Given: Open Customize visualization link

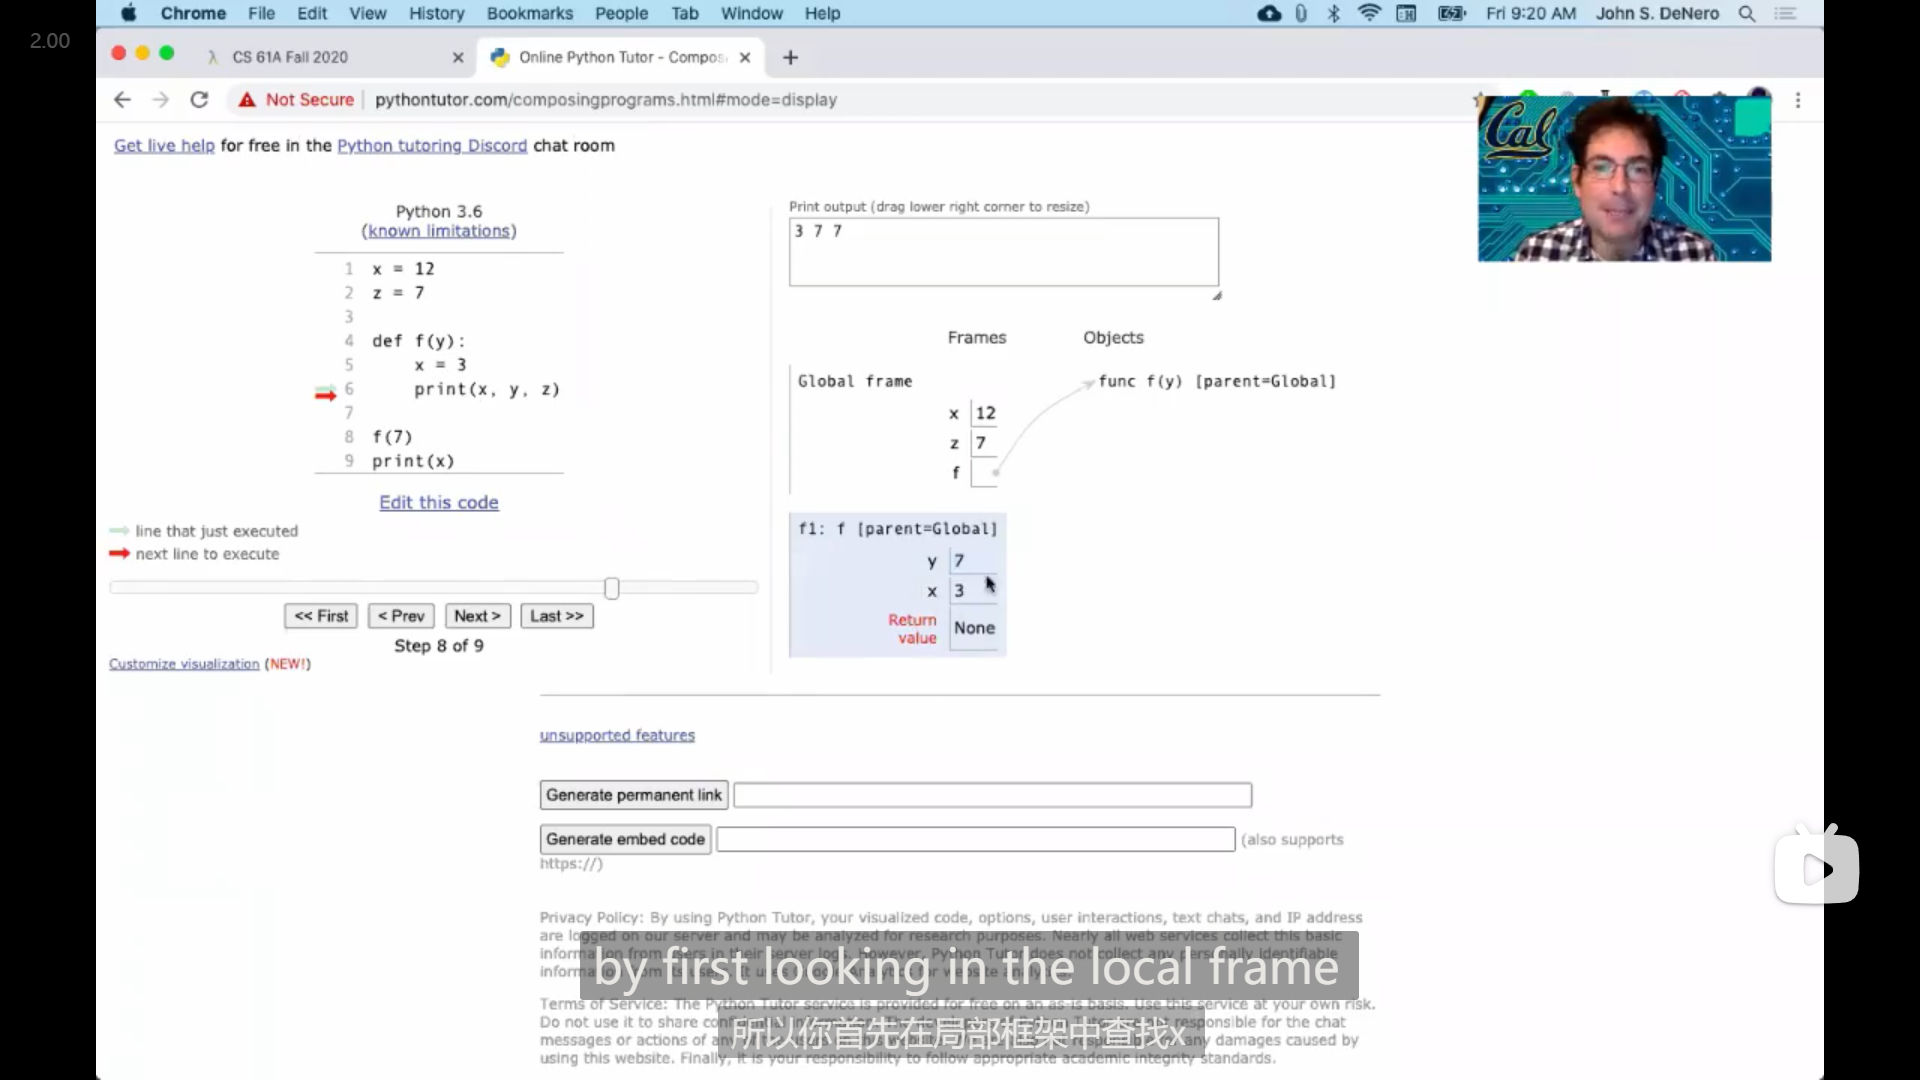Looking at the screenshot, I should [x=184, y=664].
